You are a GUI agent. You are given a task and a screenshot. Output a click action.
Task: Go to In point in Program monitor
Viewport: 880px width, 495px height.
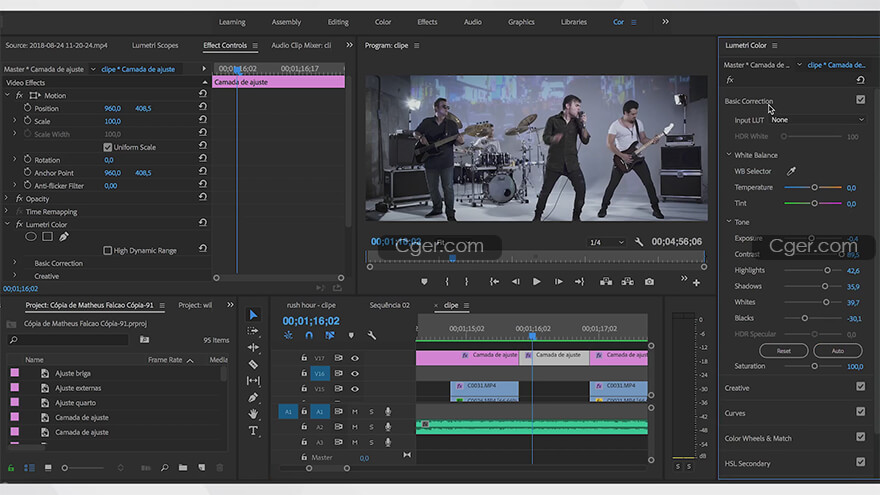point(494,282)
